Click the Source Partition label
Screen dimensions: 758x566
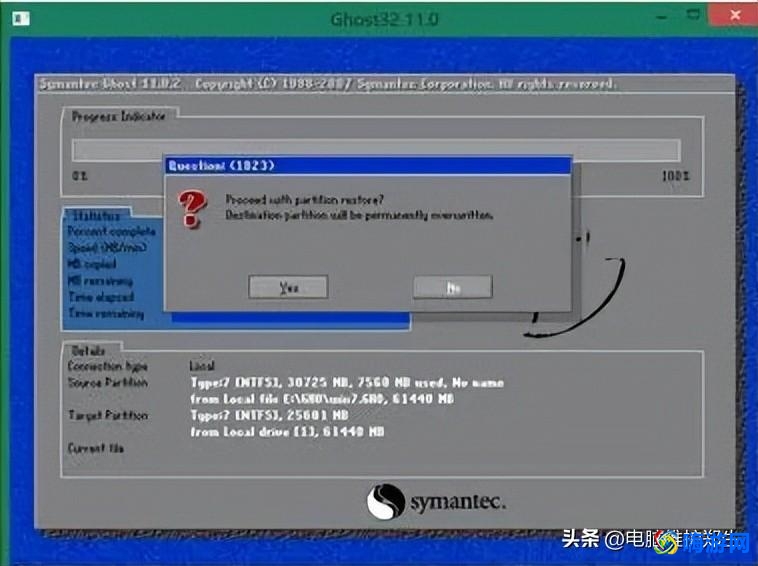(107, 382)
